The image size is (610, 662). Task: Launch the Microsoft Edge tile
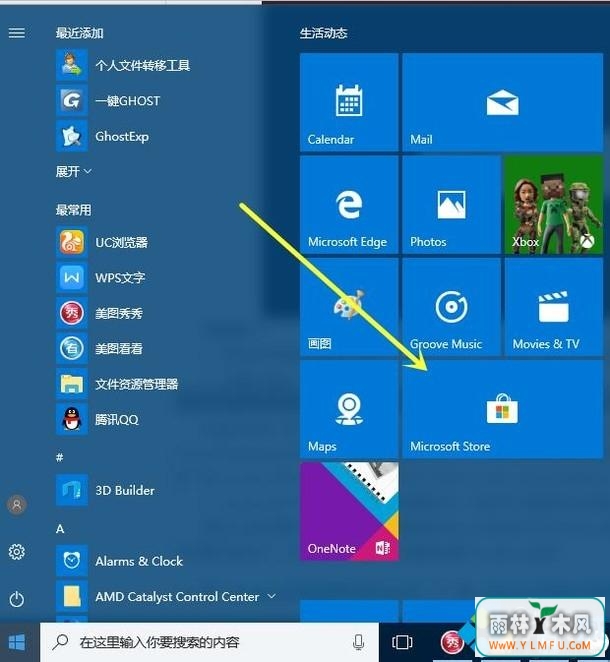coord(349,205)
